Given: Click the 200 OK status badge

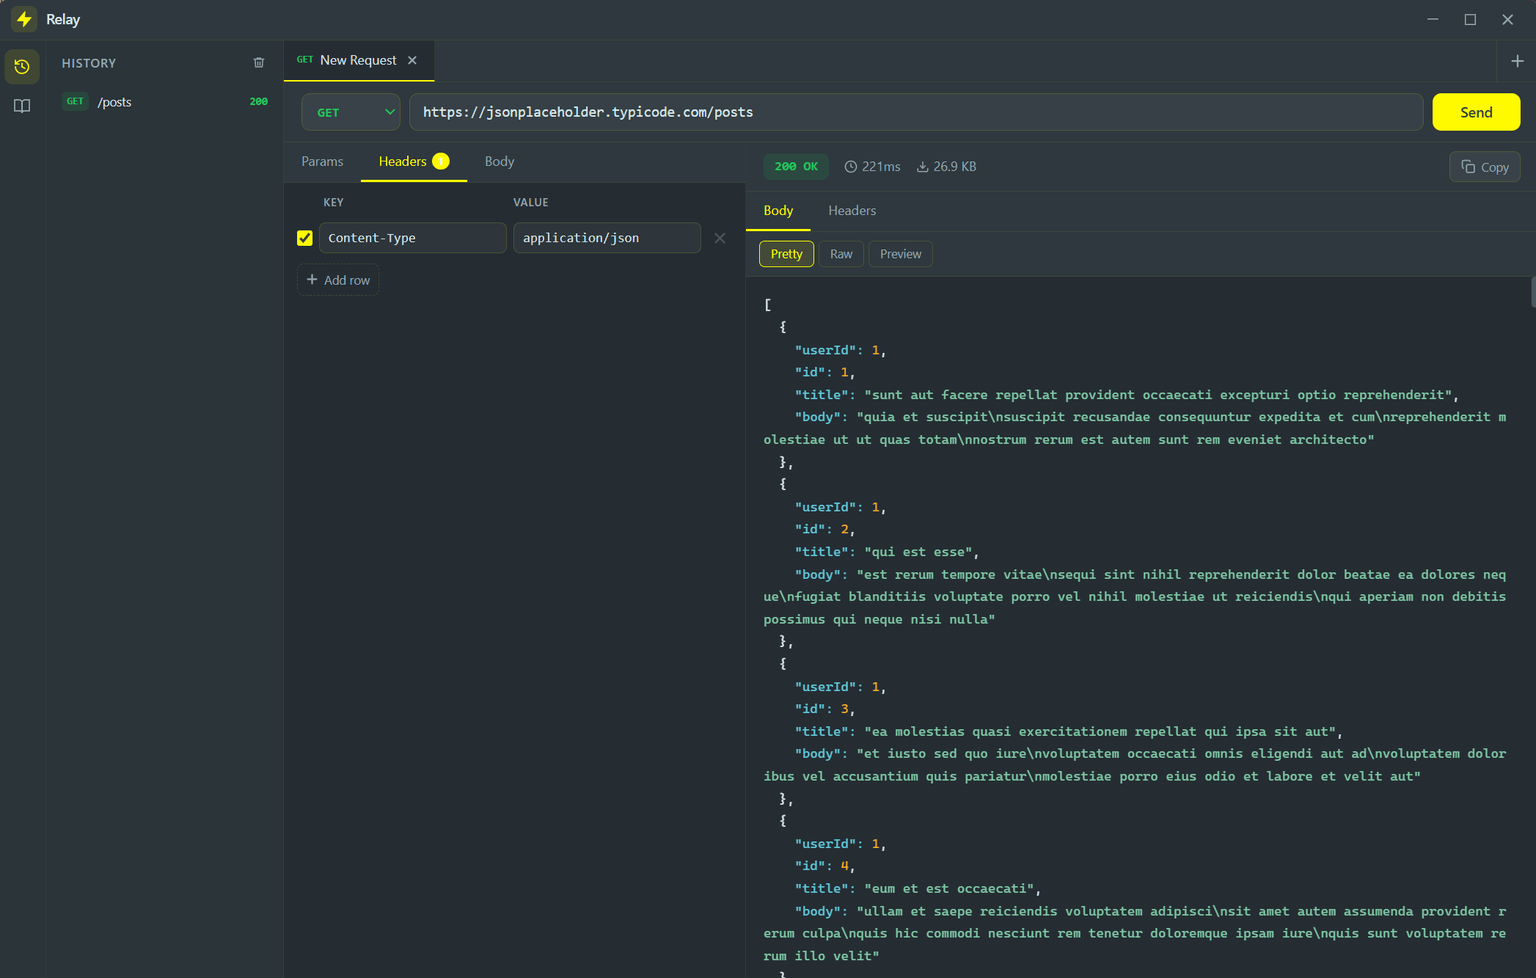Looking at the screenshot, I should 796,167.
